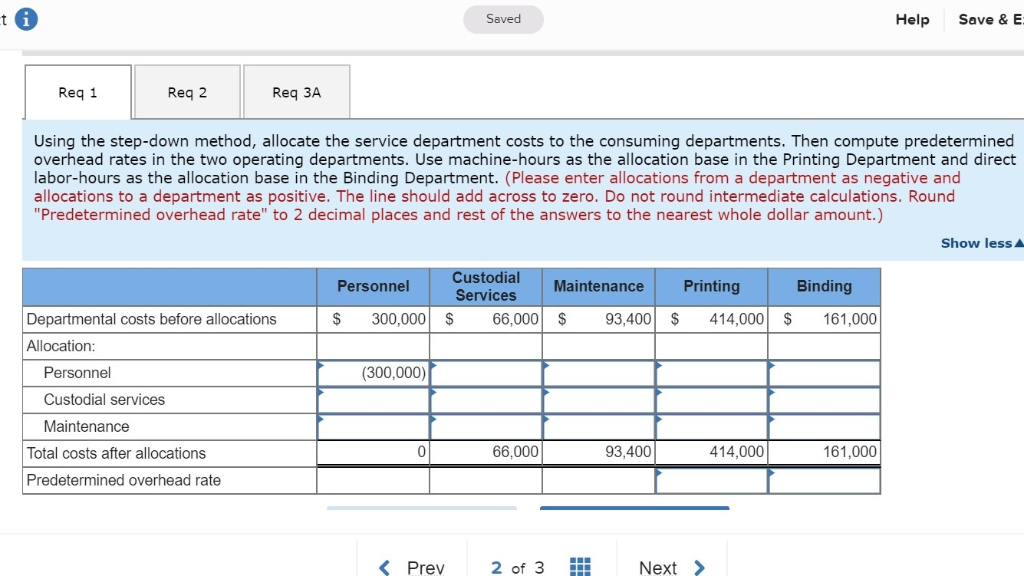Image resolution: width=1024 pixels, height=576 pixels.
Task: Click Departmental costs before allocations label
Action: coord(152,319)
